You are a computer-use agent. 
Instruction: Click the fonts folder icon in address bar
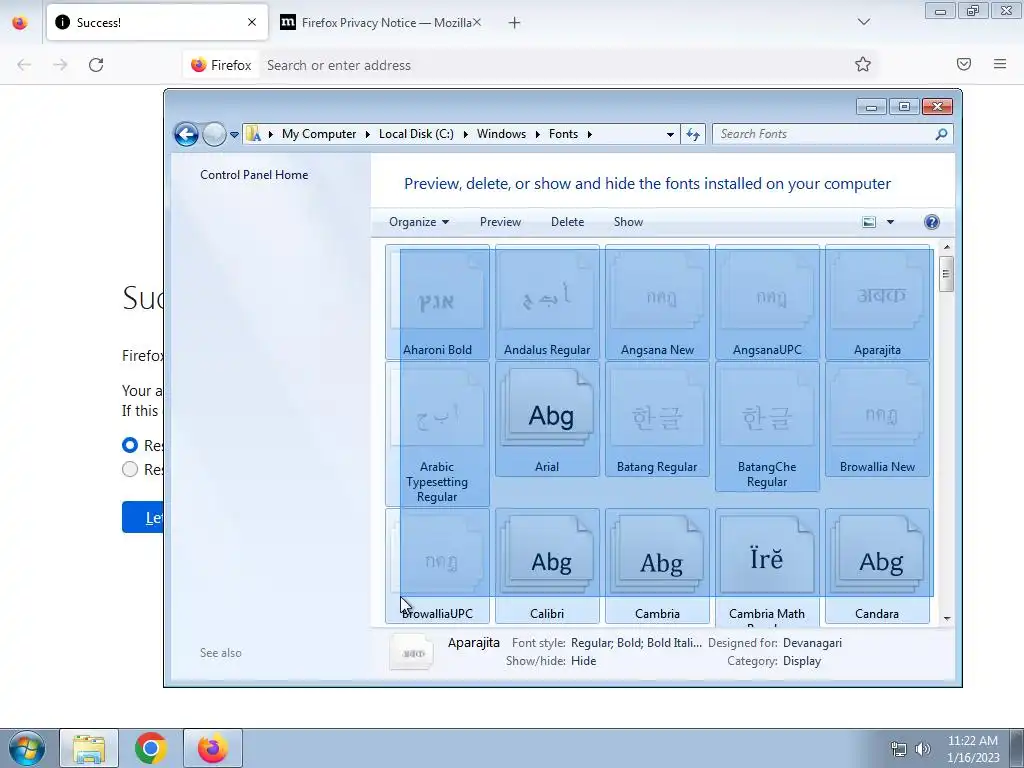click(253, 135)
